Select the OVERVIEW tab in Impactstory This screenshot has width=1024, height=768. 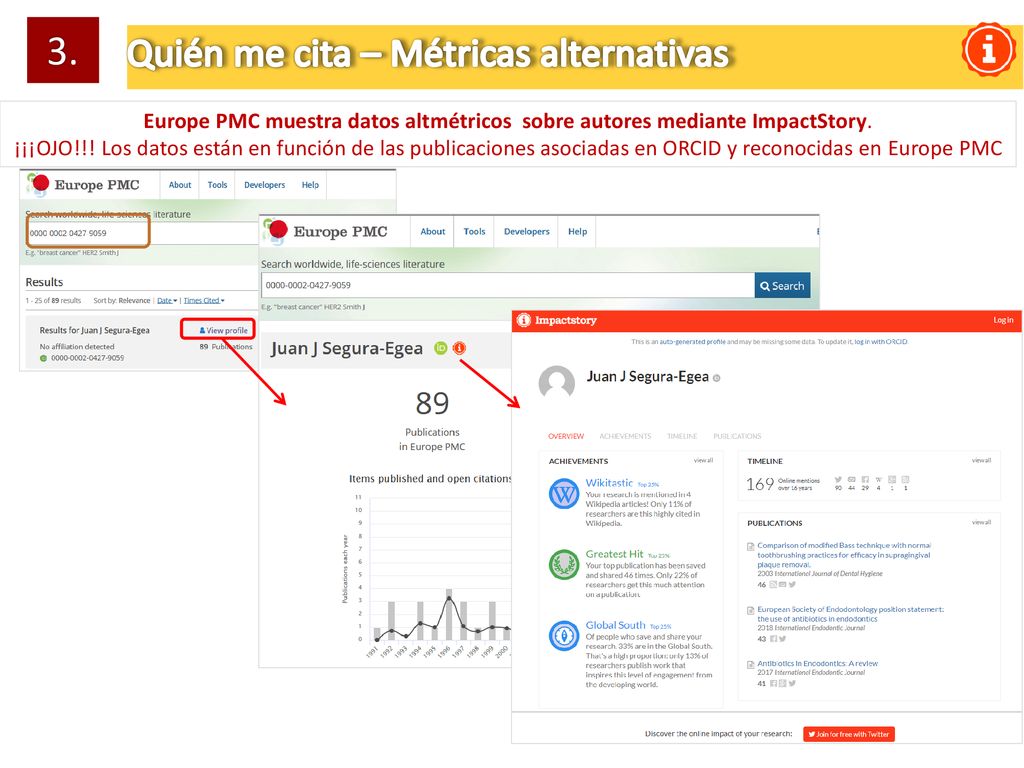point(566,436)
